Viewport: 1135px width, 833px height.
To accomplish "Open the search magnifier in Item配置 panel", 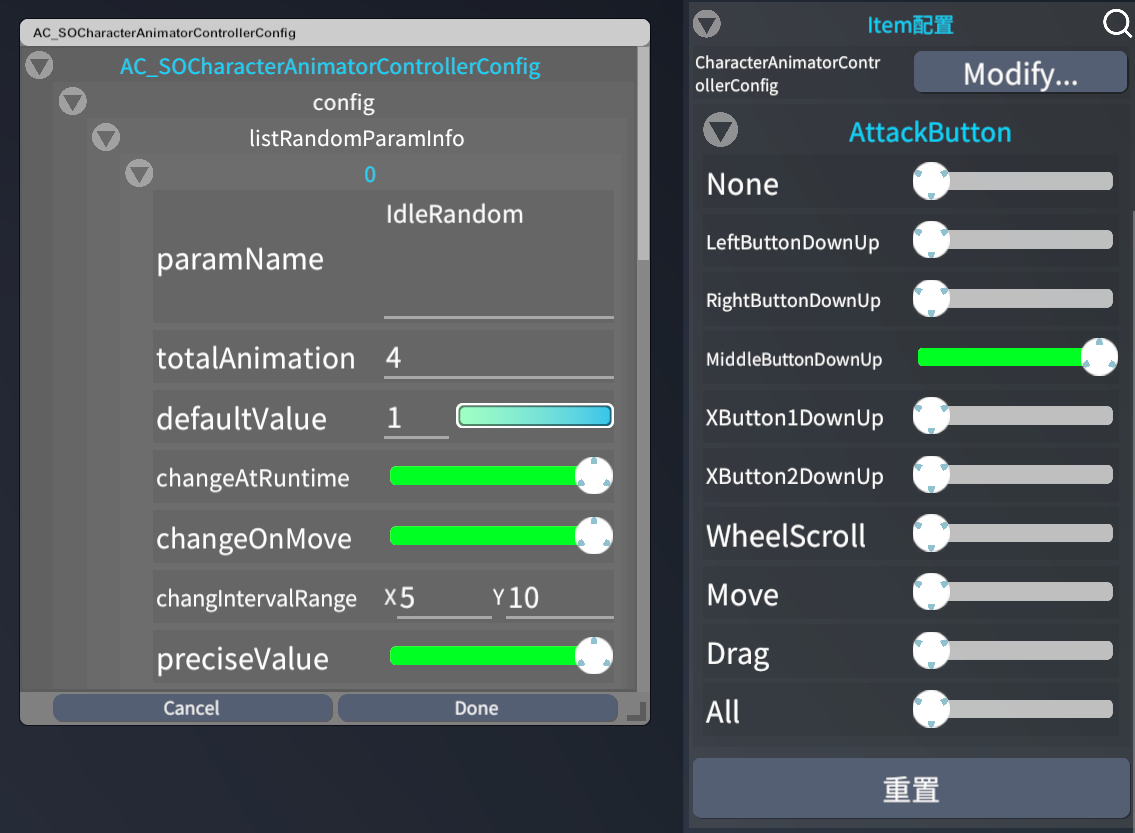I will click(1117, 24).
